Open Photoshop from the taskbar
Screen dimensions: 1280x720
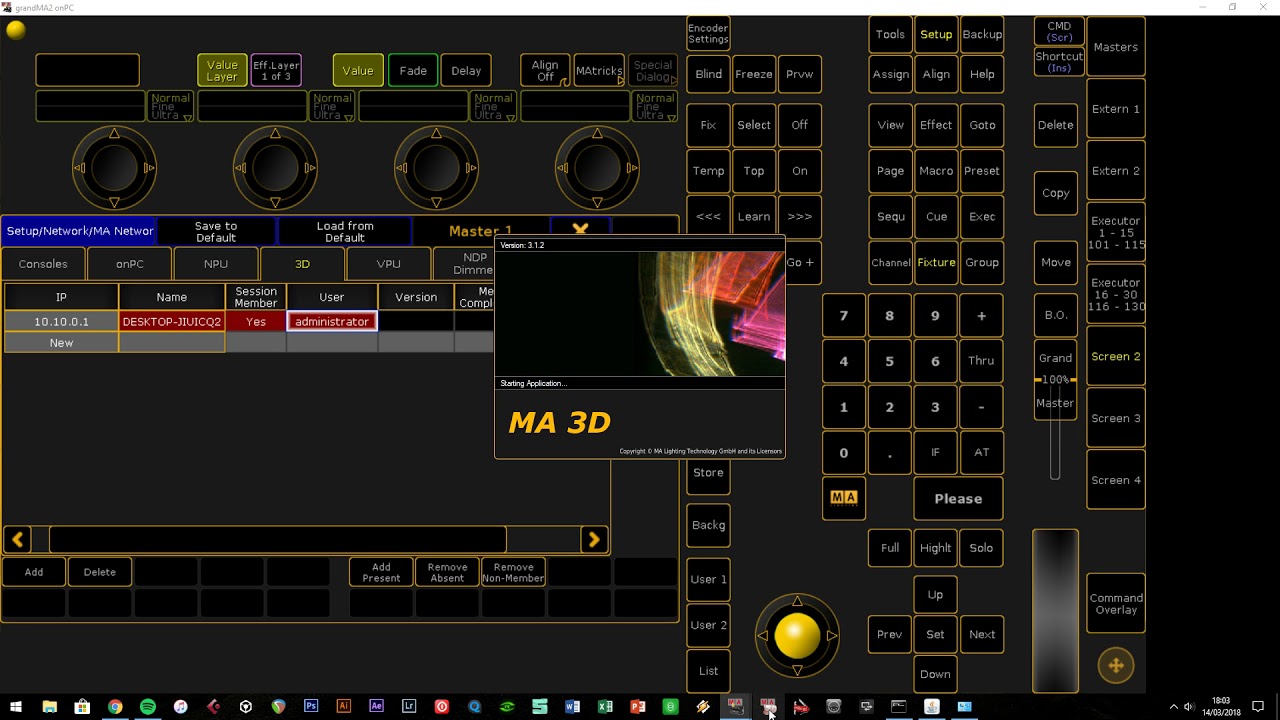(311, 707)
